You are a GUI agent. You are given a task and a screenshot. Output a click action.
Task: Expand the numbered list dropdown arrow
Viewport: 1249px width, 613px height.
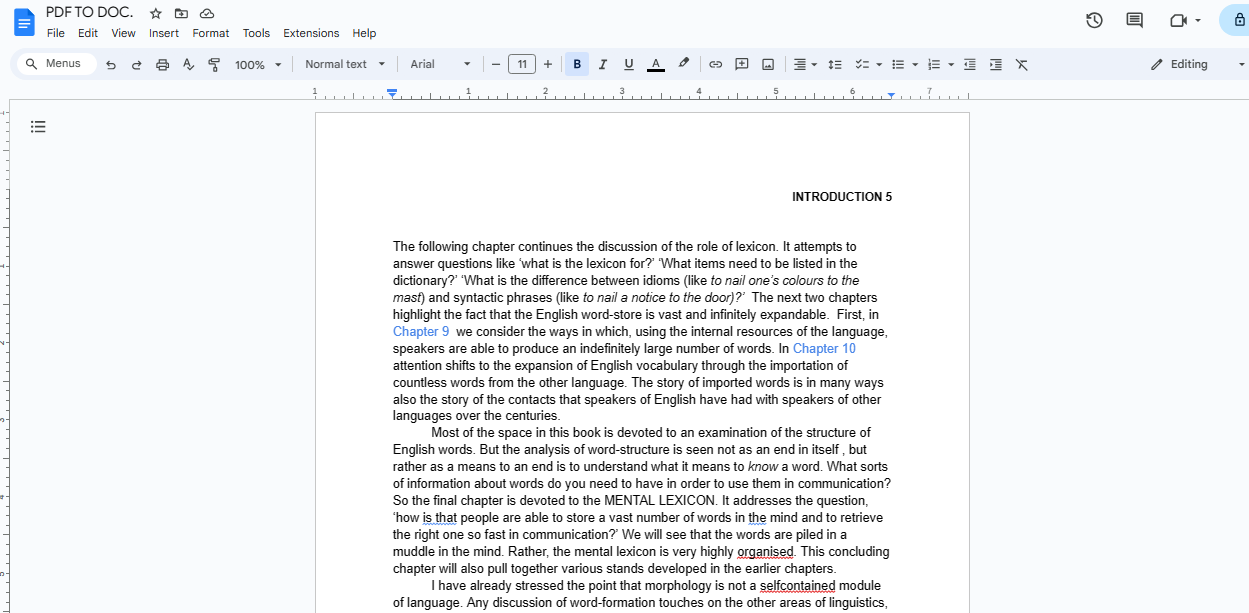coord(951,64)
